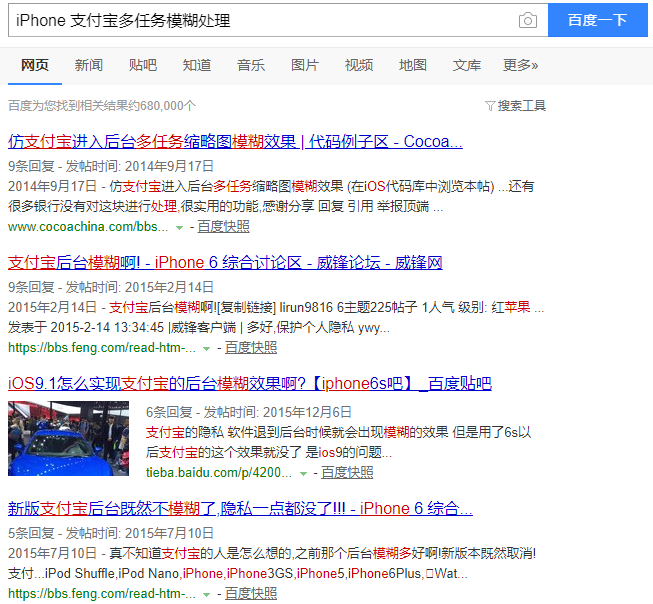Screen dimensions: 653x604
Task: Expand arrow after 2015年7月10日 result's bbs.feng.com URL
Action: click(206, 594)
